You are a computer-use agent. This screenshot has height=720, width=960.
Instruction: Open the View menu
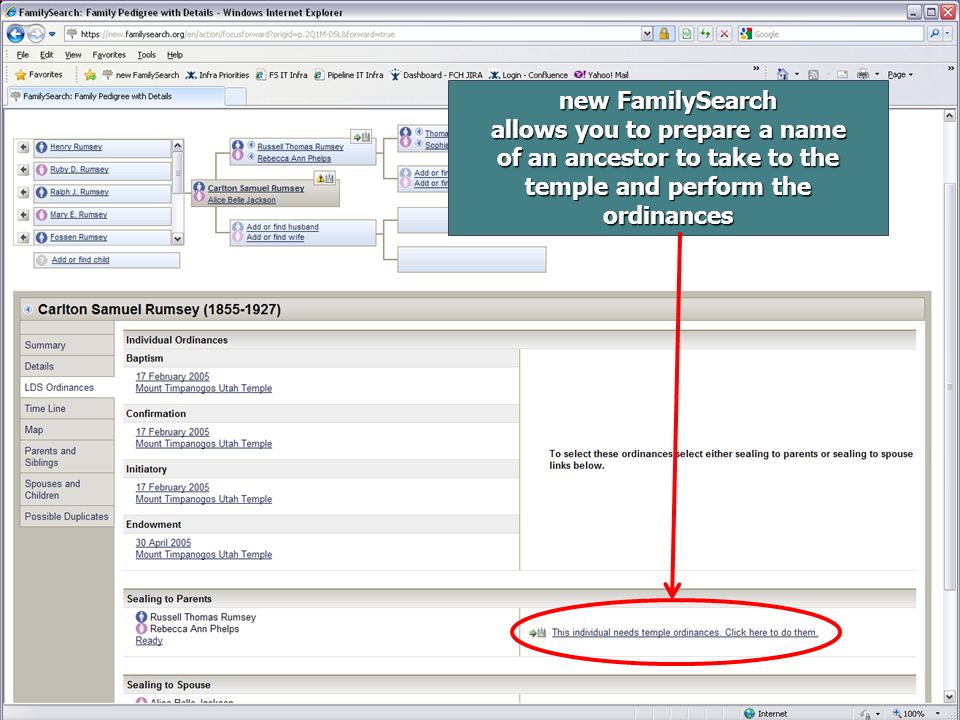73,54
